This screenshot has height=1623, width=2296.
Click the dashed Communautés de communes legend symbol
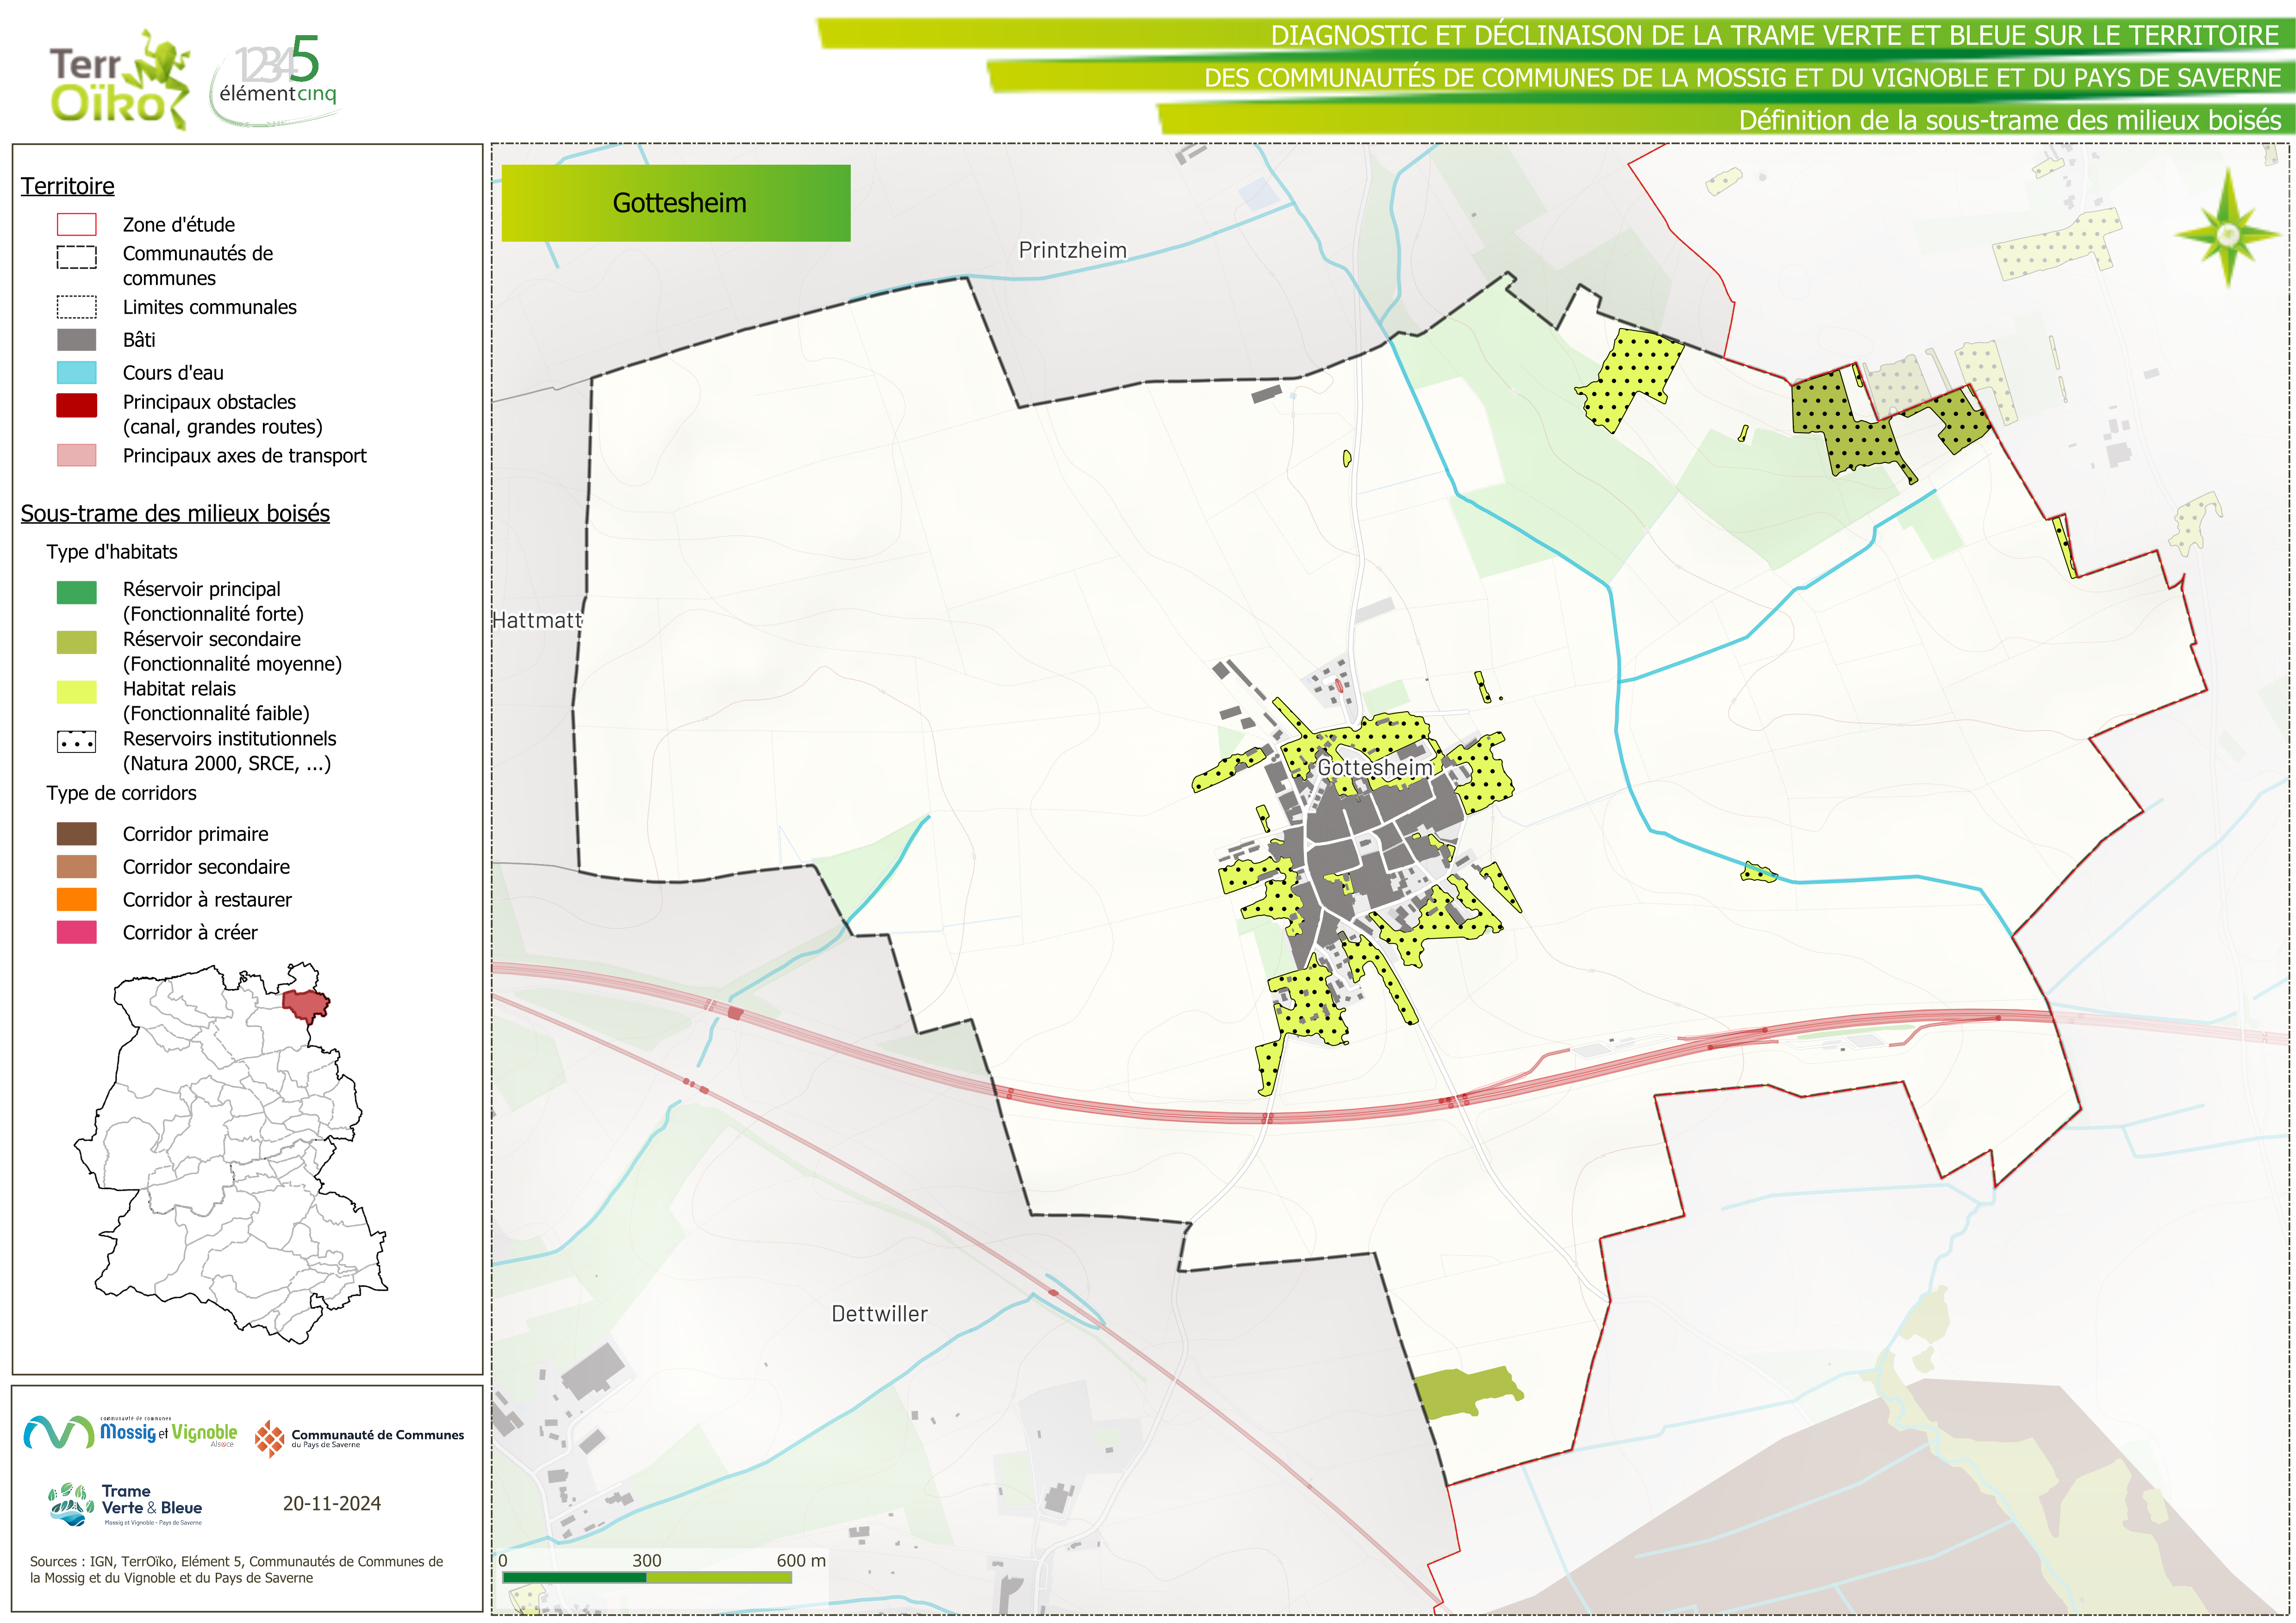(77, 257)
